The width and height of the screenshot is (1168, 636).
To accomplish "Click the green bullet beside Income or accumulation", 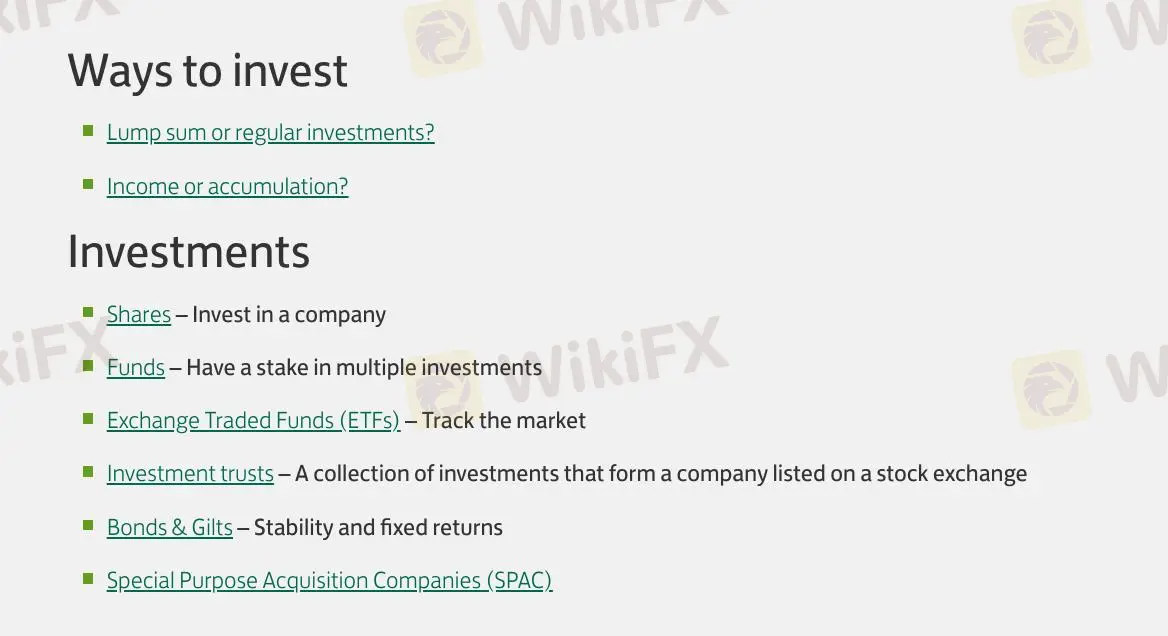I will pos(88,183).
